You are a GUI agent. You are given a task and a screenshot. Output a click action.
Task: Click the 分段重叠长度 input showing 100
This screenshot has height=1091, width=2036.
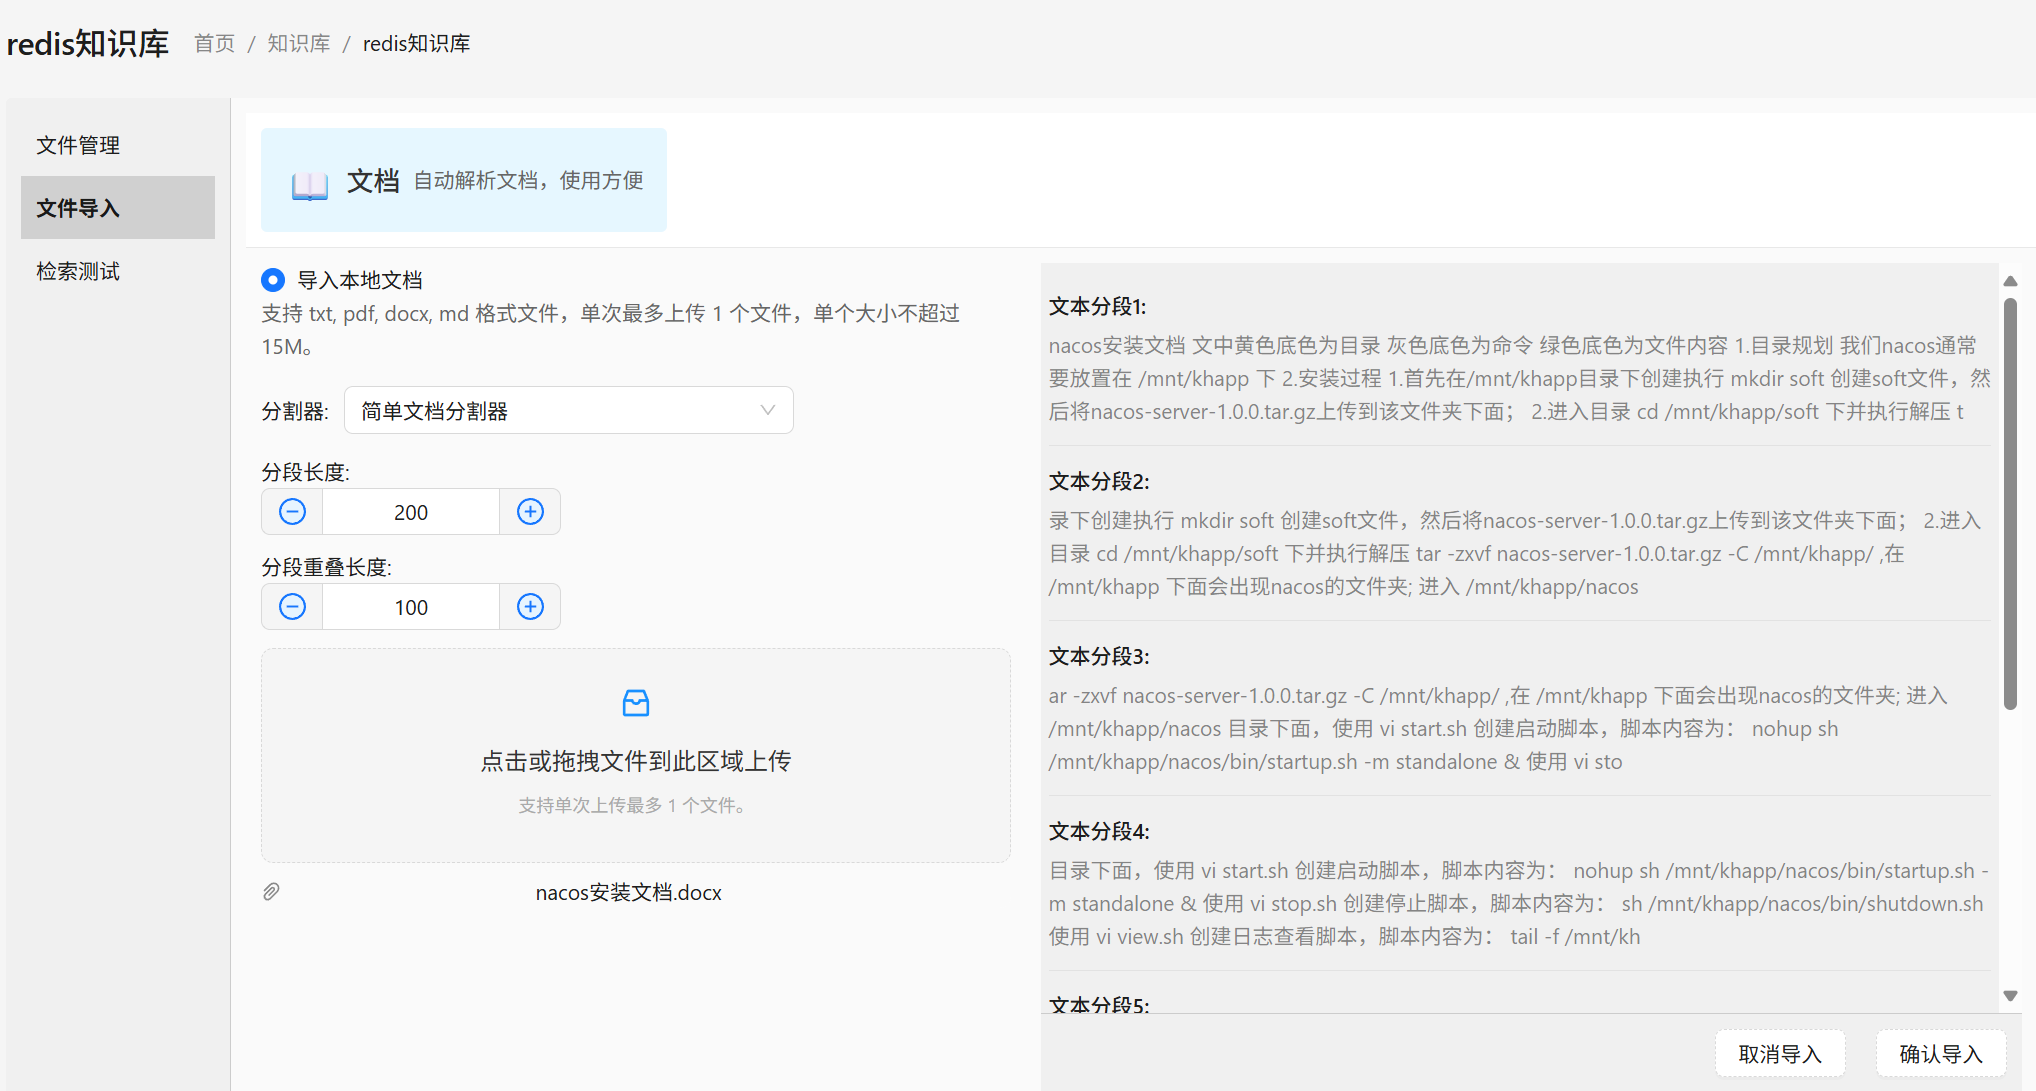click(x=411, y=607)
